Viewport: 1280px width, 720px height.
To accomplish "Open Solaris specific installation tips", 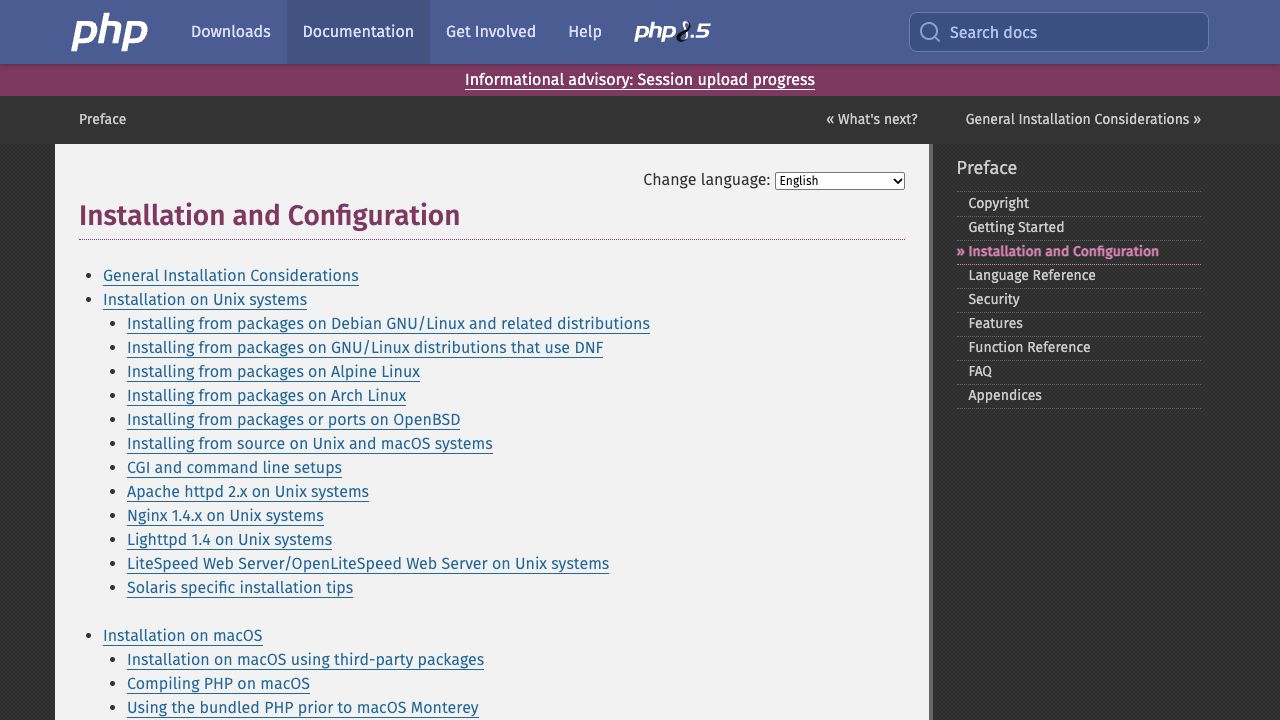I will click(240, 588).
